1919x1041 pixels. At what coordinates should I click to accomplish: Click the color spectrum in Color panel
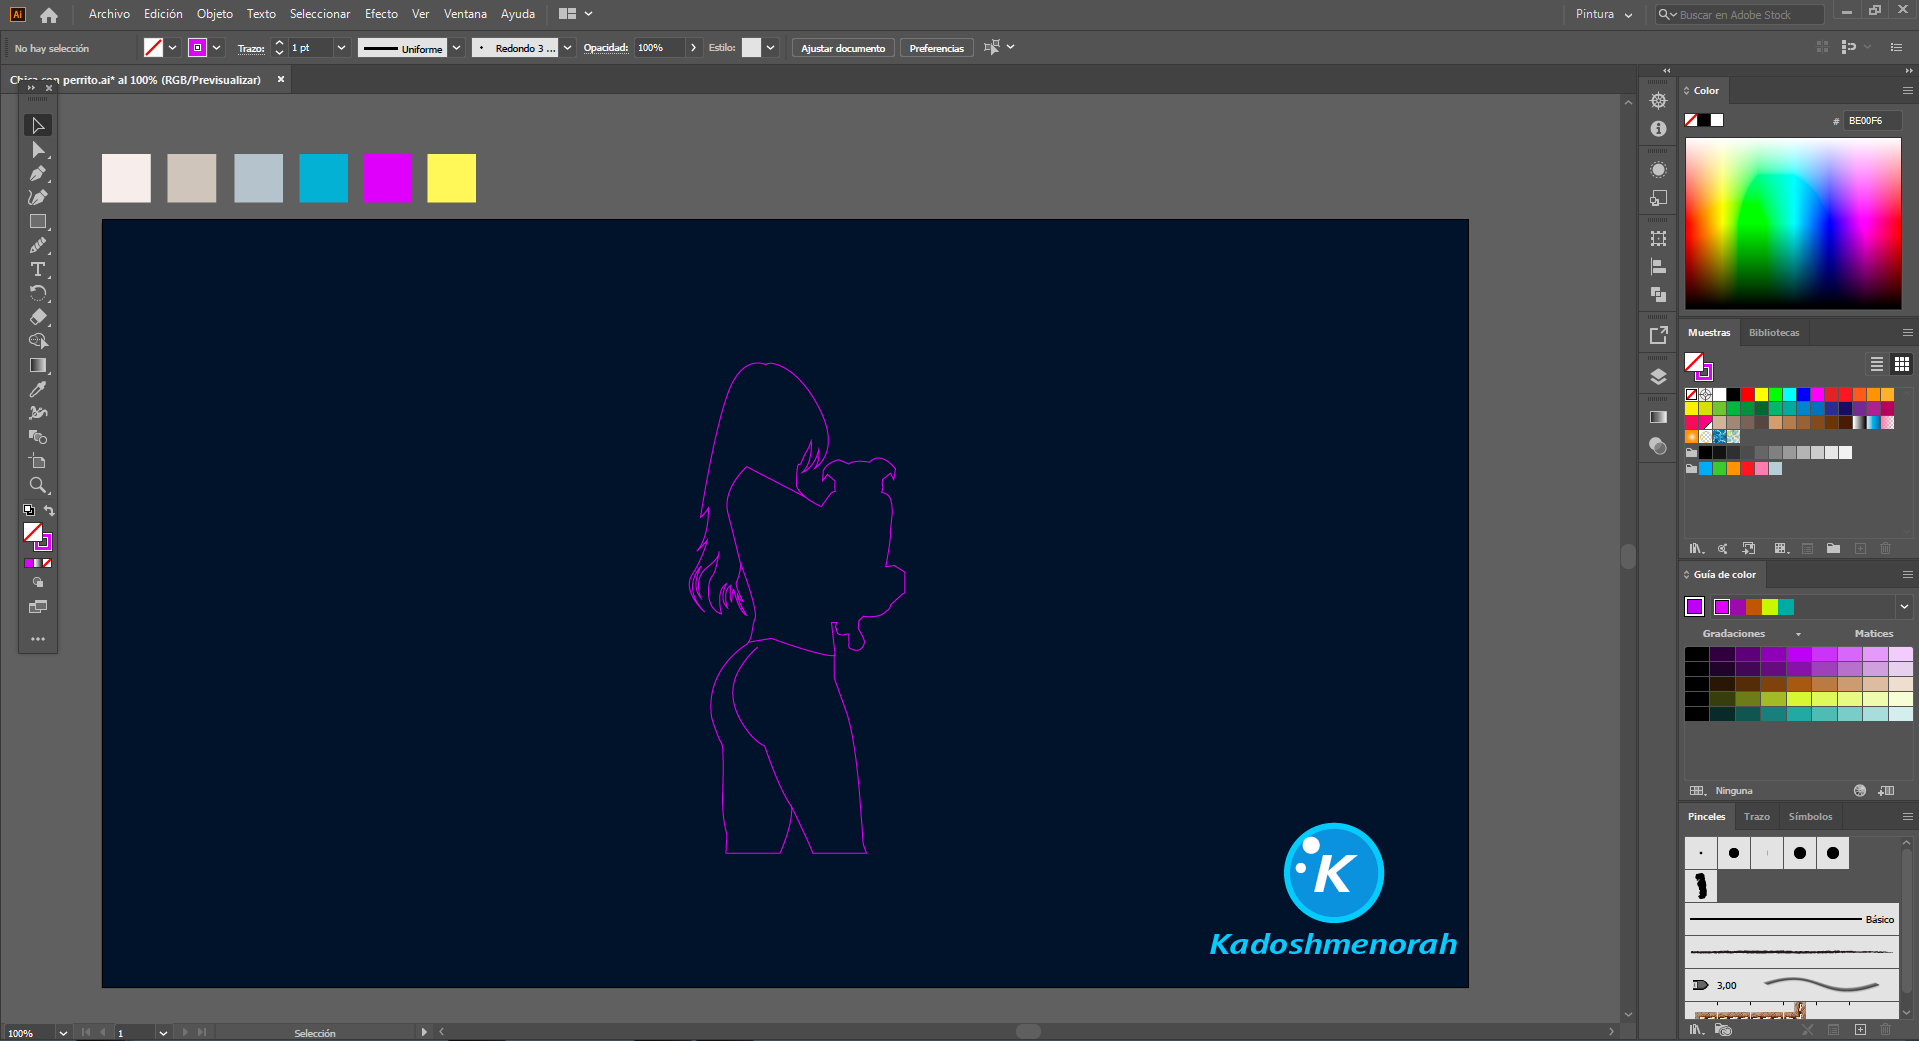click(x=1793, y=223)
